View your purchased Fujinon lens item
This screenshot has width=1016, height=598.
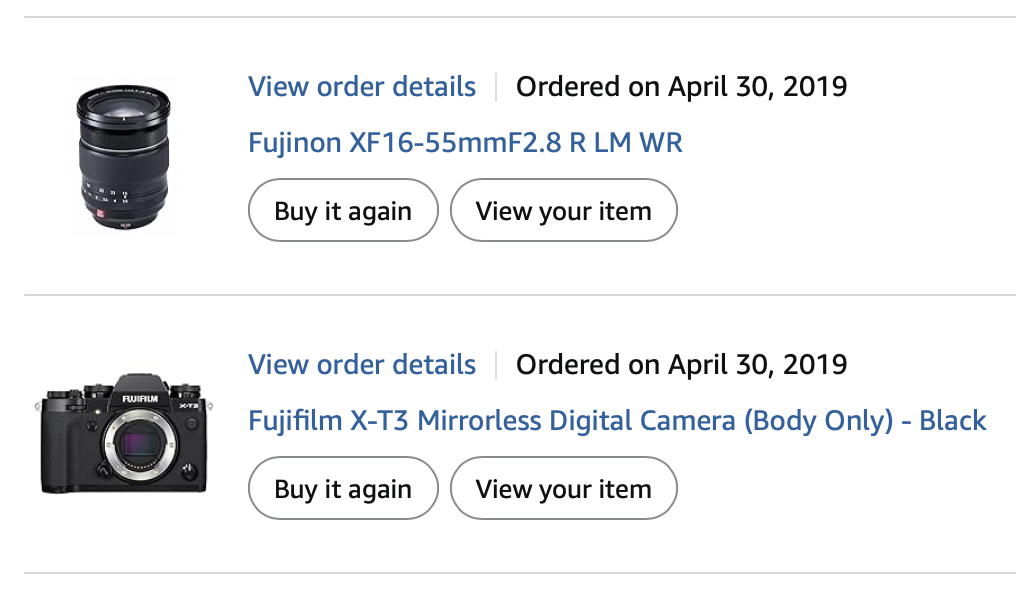point(563,211)
